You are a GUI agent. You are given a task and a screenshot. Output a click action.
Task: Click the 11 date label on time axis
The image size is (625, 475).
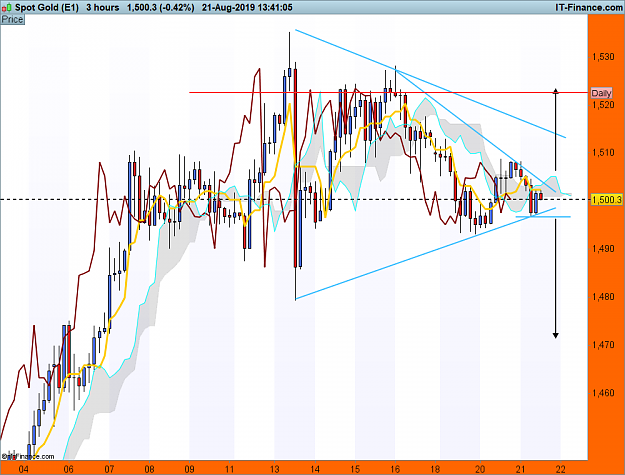tap(230, 469)
